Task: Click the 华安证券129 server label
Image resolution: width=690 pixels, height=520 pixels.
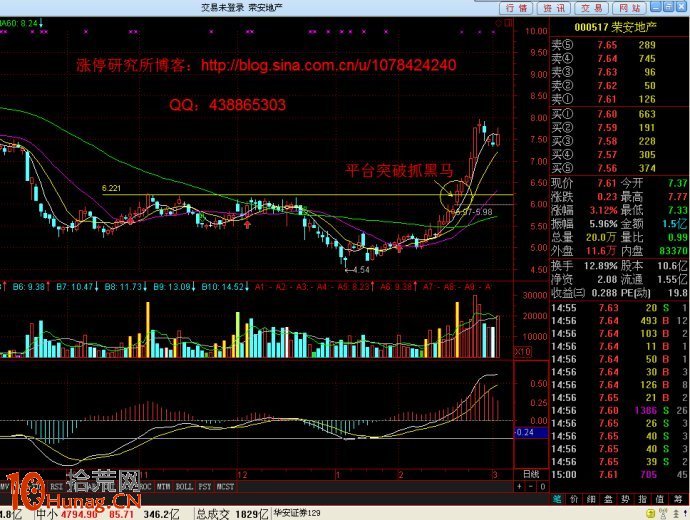Action: click(297, 513)
